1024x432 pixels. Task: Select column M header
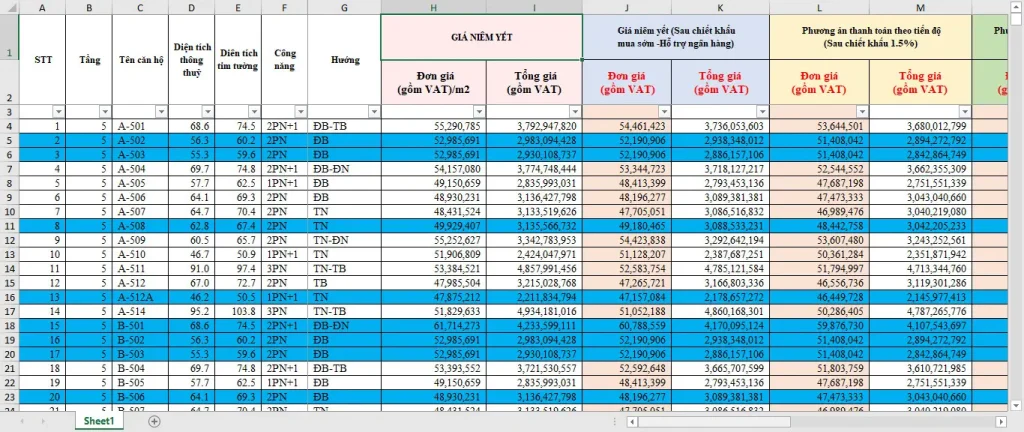[920, 7]
